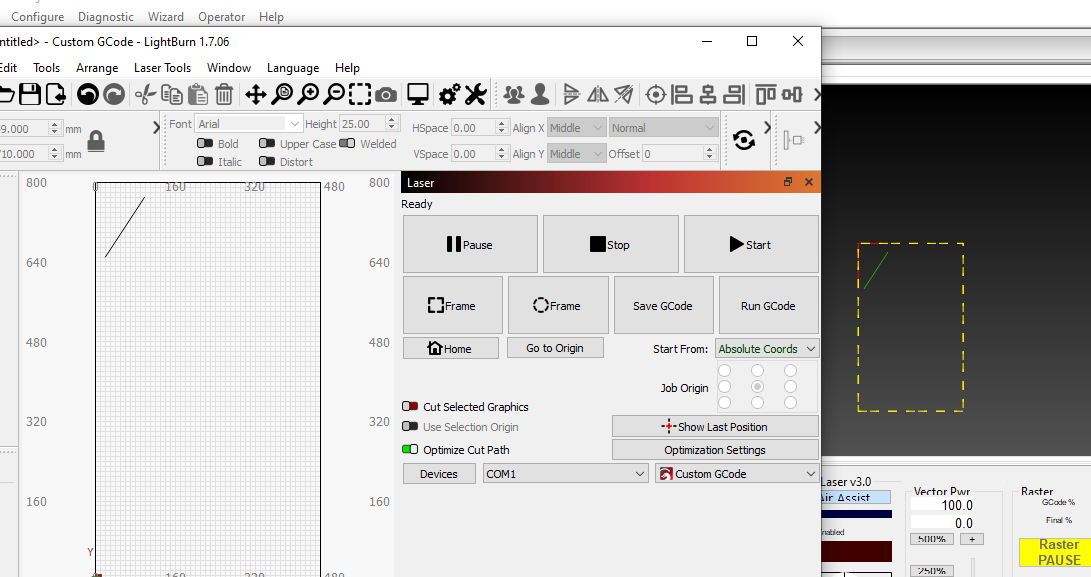This screenshot has height=577, width=1091.
Task: Click the Export/Save As file icon
Action: click(x=56, y=94)
